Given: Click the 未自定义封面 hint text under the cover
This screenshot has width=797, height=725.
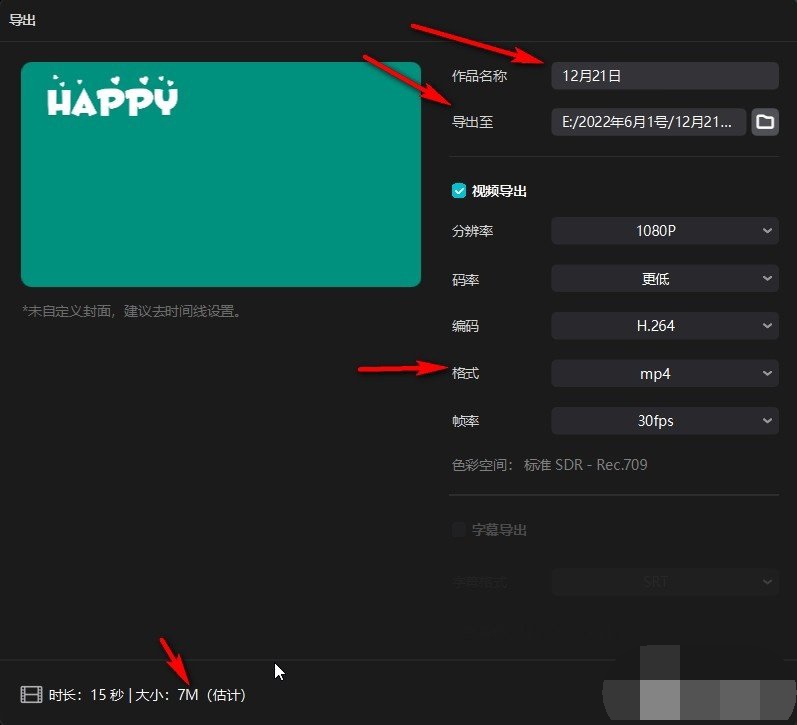Looking at the screenshot, I should tap(131, 311).
